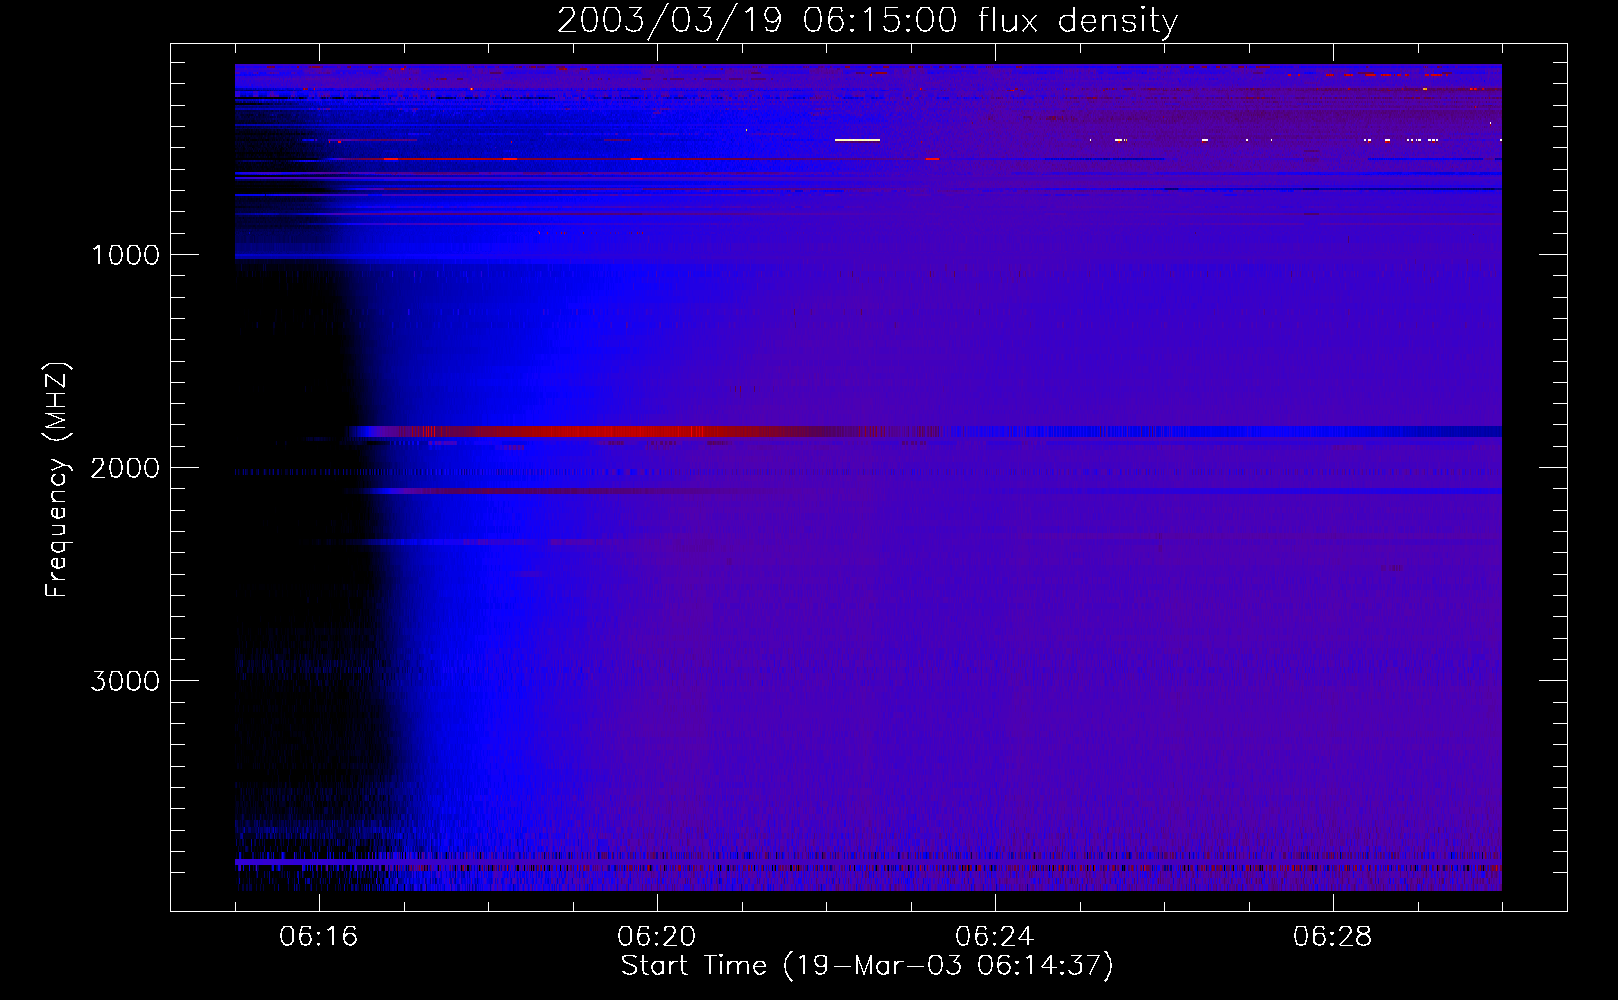Click the 06:16 time tick label
Screen dimensions: 1618x1000
coord(319,937)
